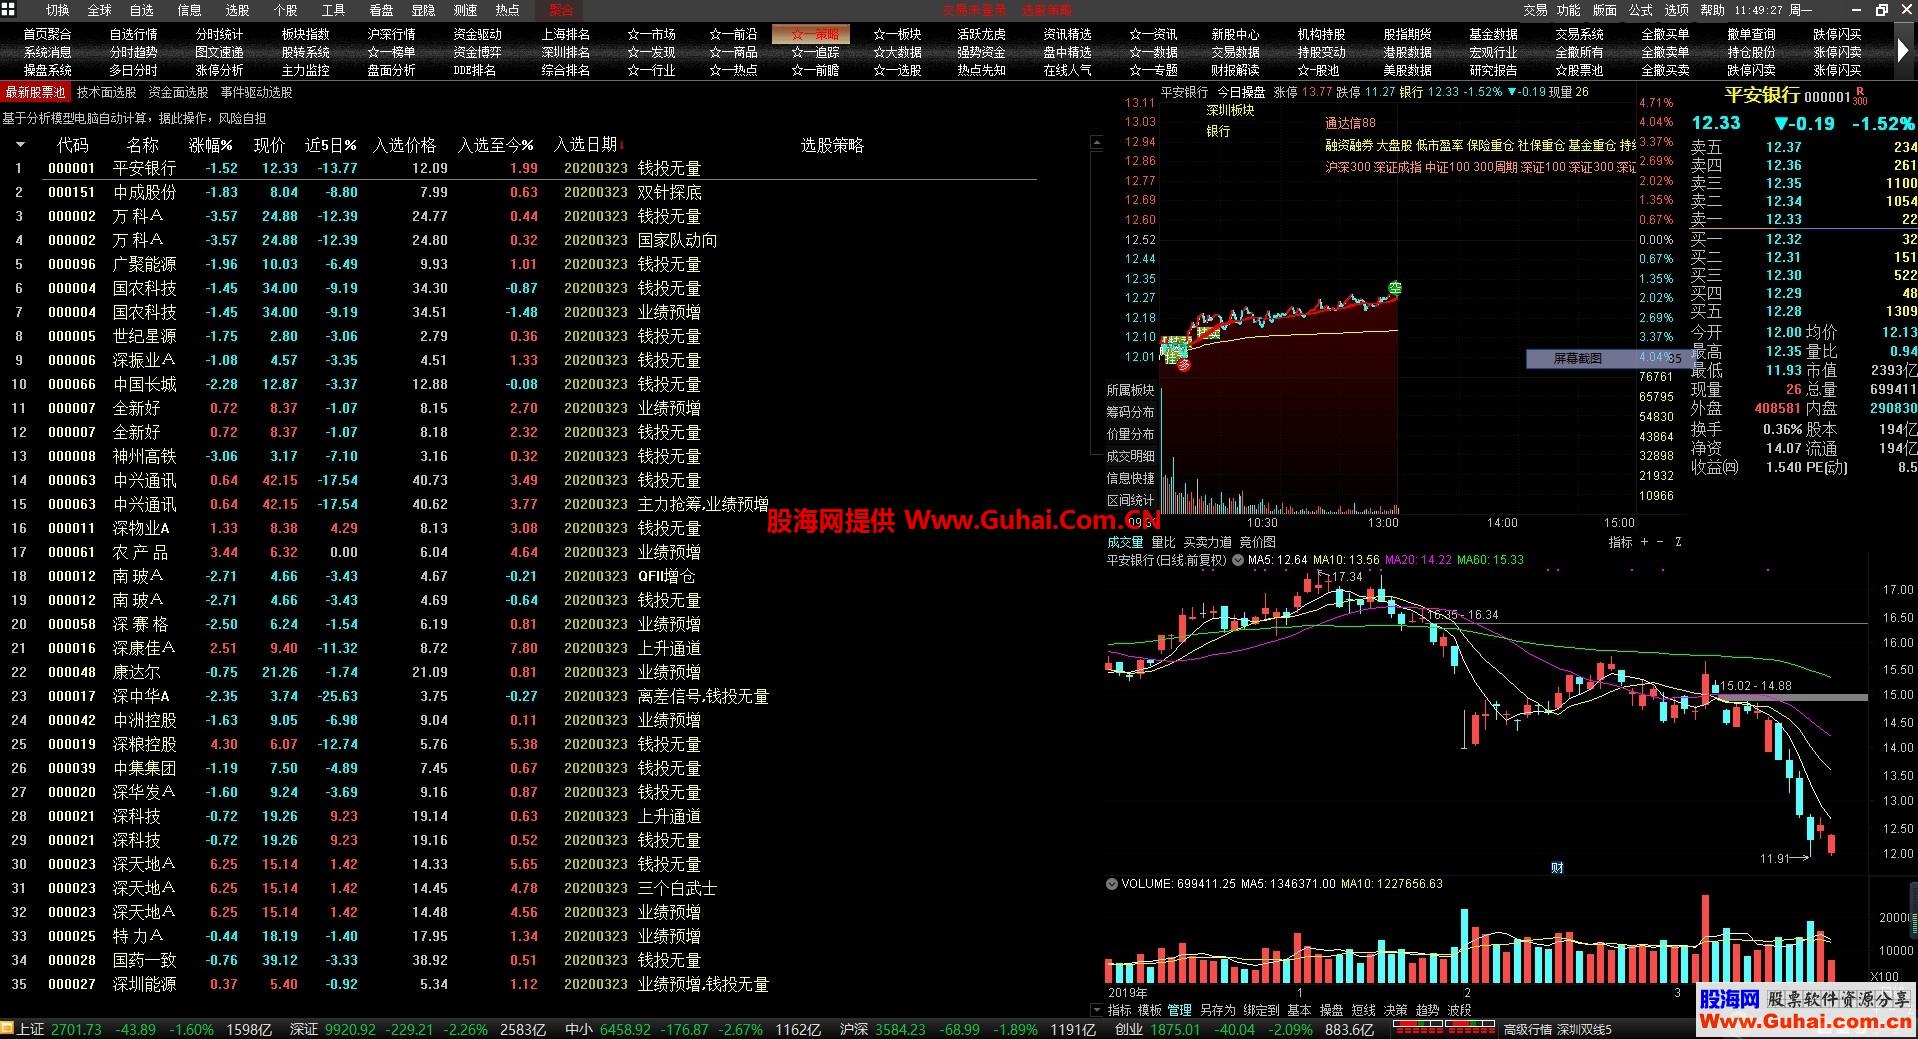Open 涨停分析 from the shortcut grid
1918x1039 pixels.
tap(219, 70)
